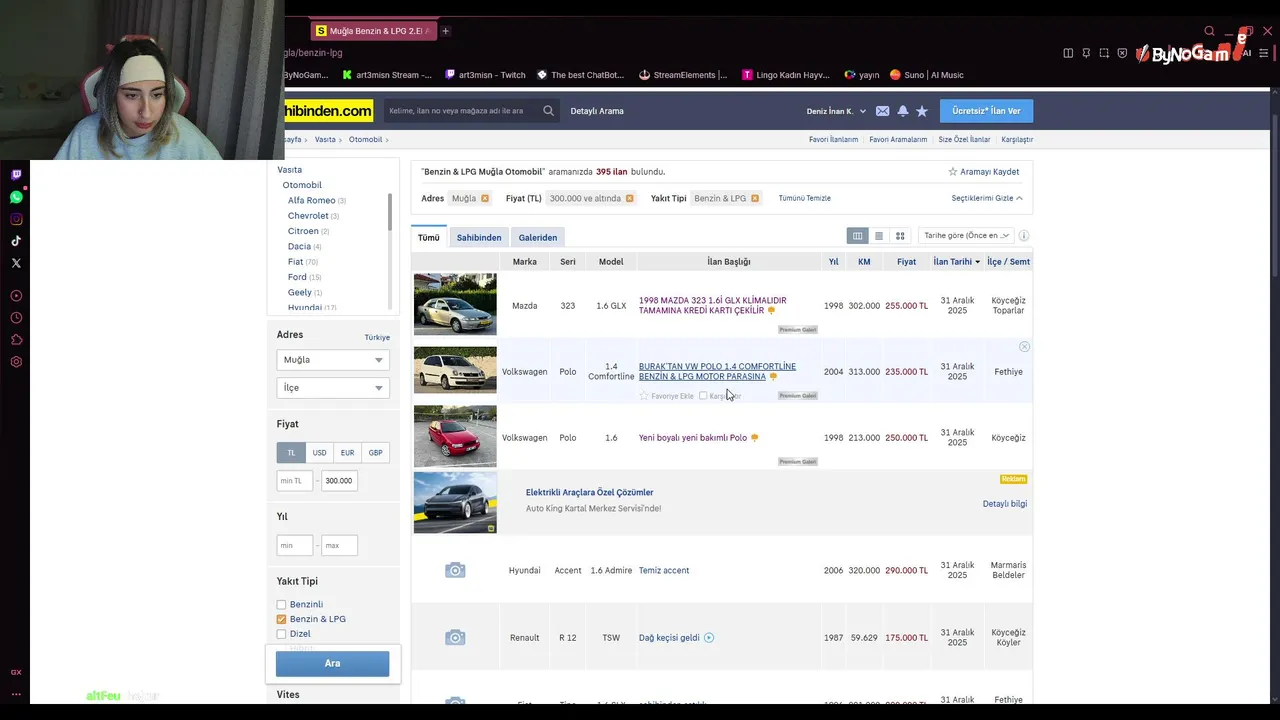Open TikTok in the browser sidebar

(x=16, y=241)
